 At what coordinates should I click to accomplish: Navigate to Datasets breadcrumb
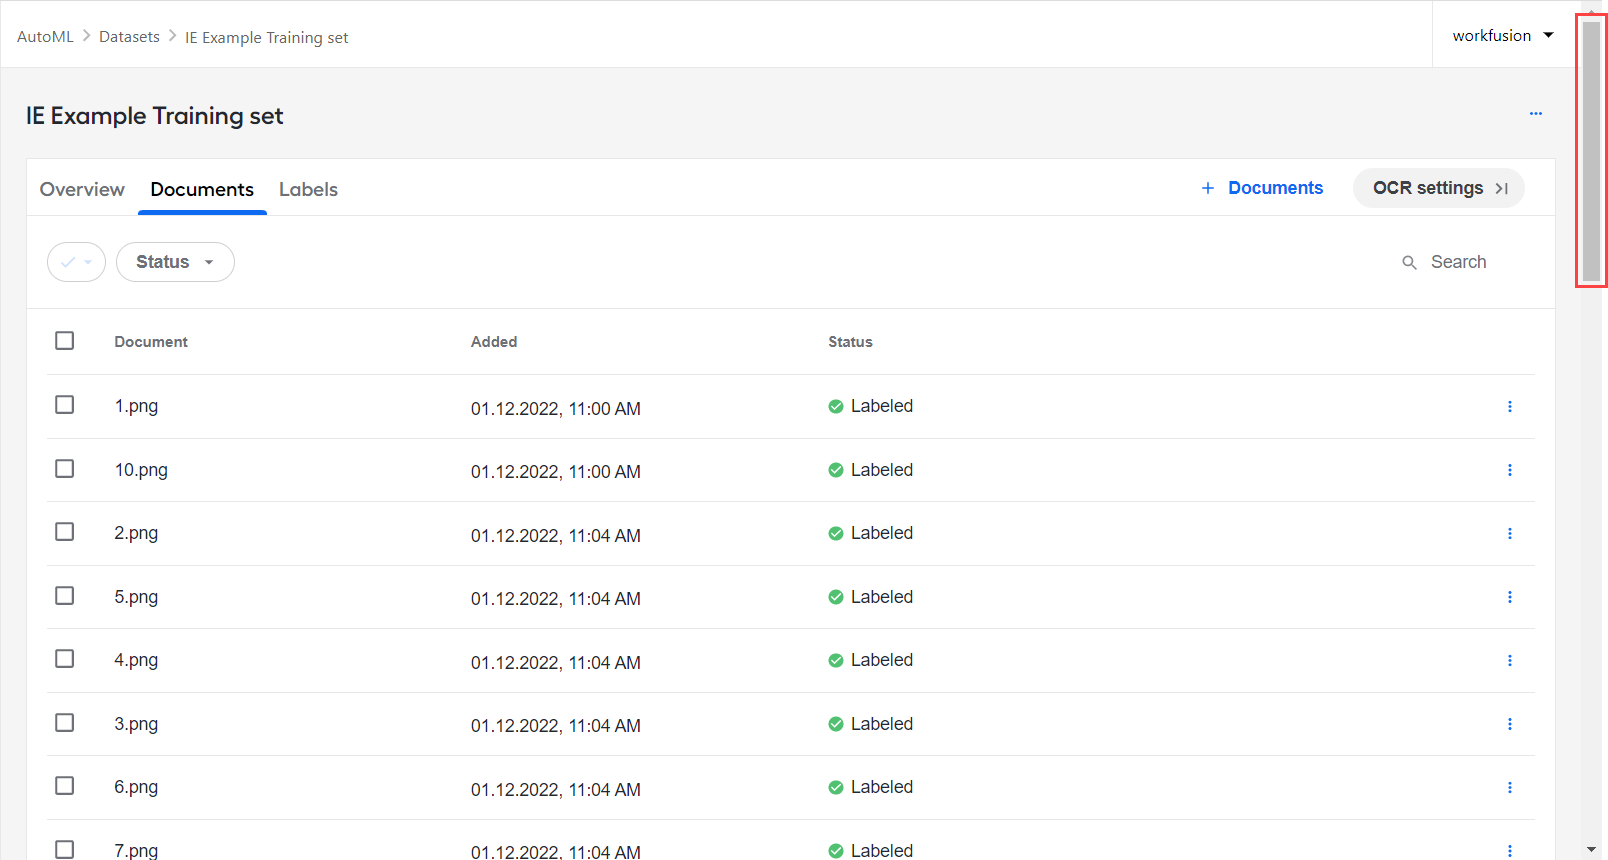pyautogui.click(x=129, y=37)
